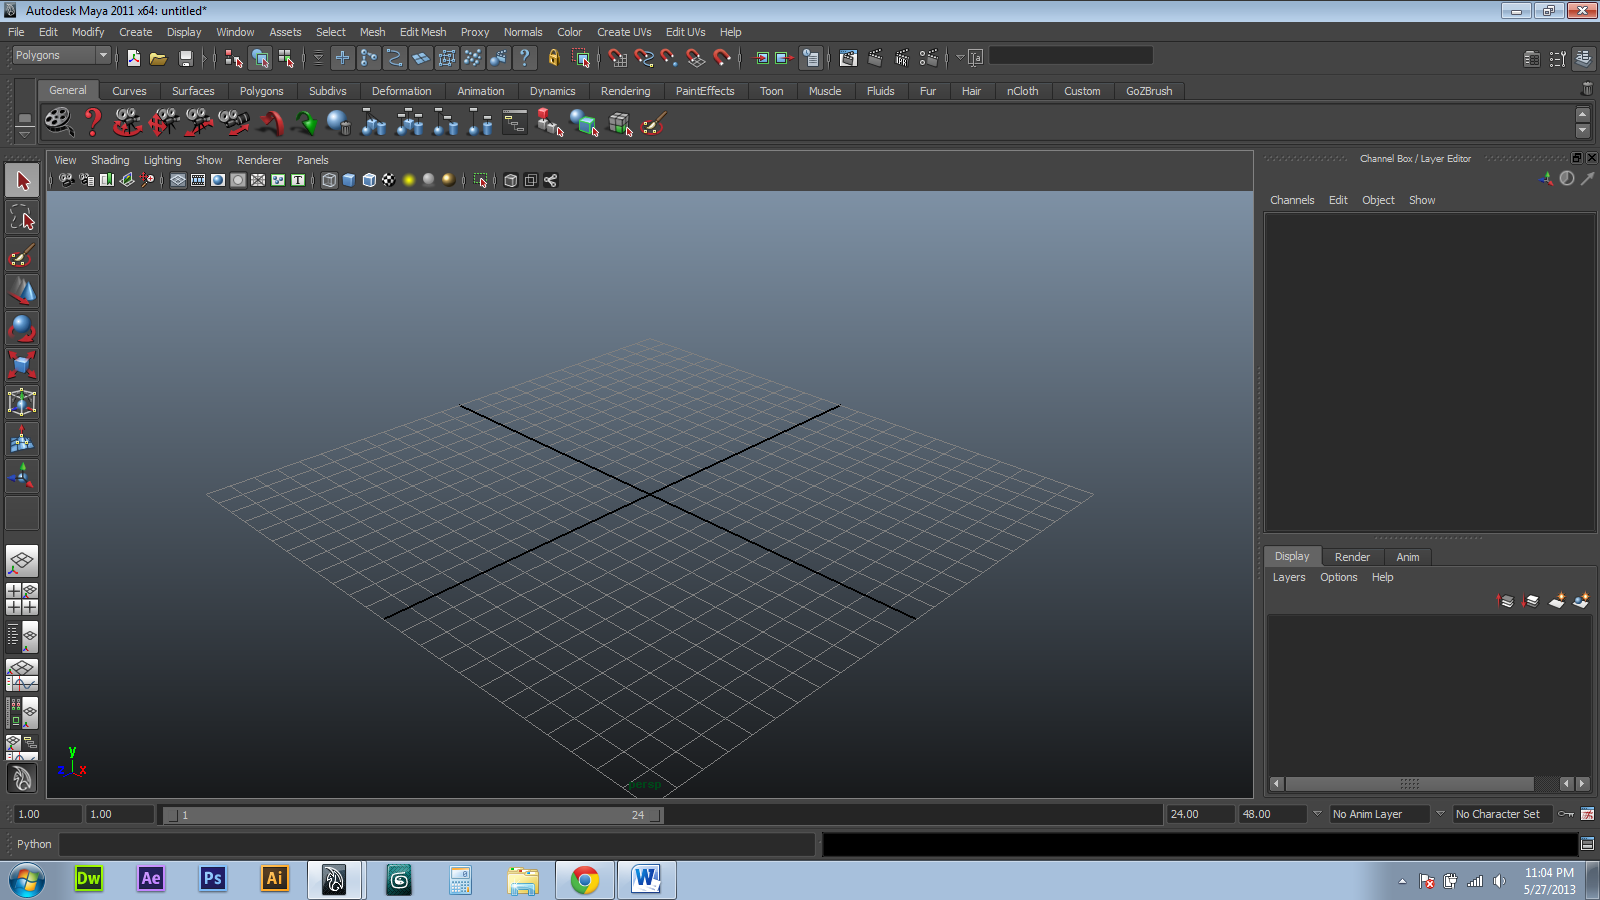Select the Lasso selection tool
1600x900 pixels.
click(22, 218)
